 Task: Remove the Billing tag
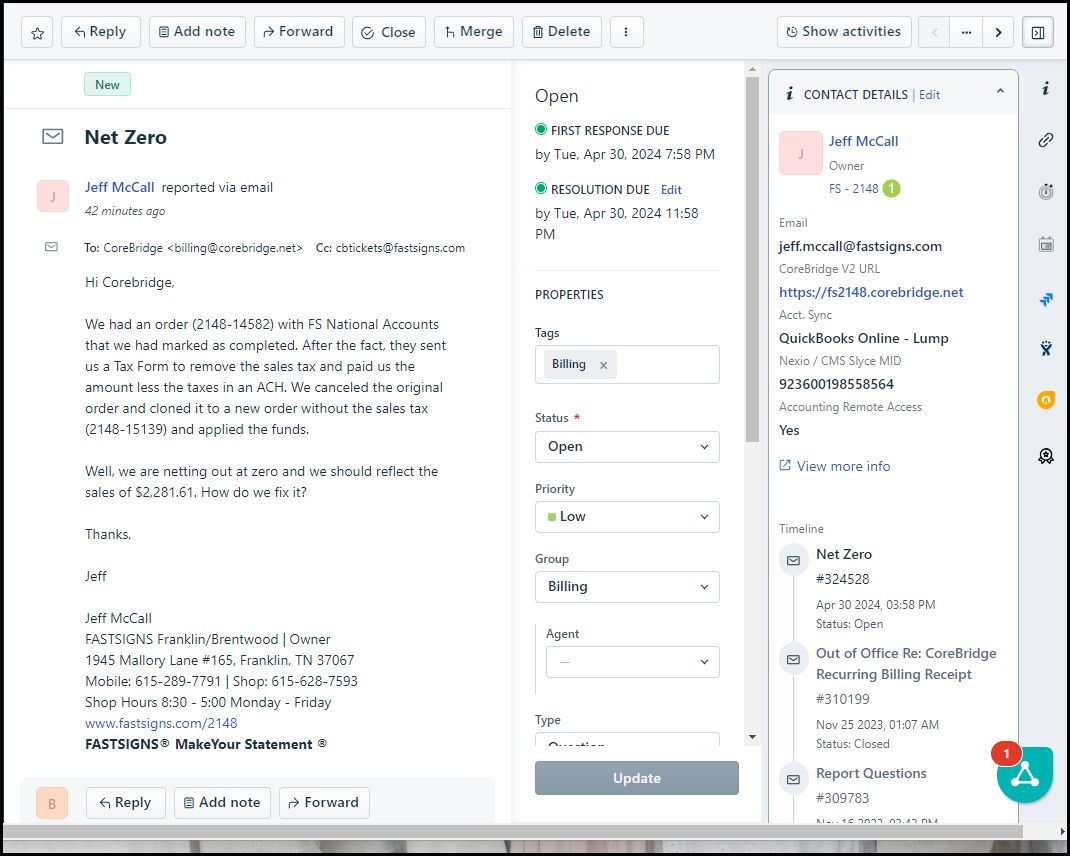[603, 365]
